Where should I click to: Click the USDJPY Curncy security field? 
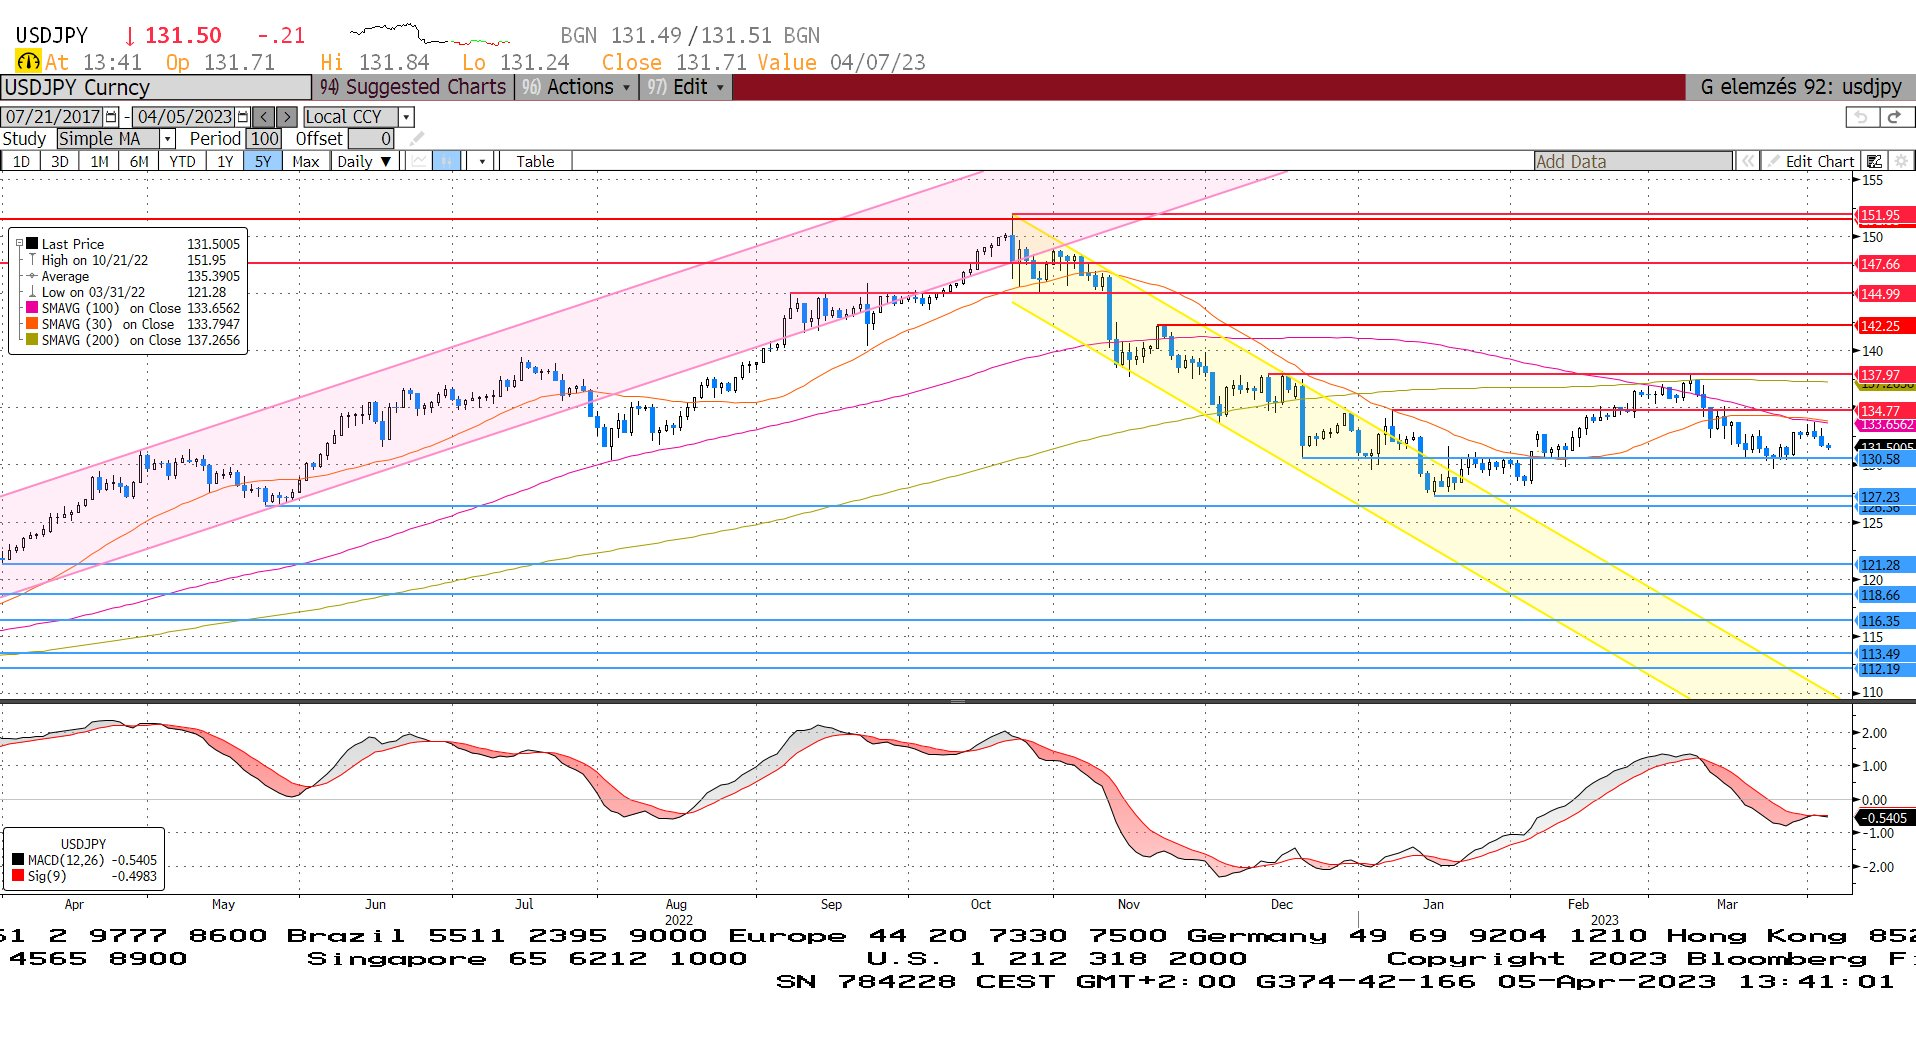click(156, 87)
